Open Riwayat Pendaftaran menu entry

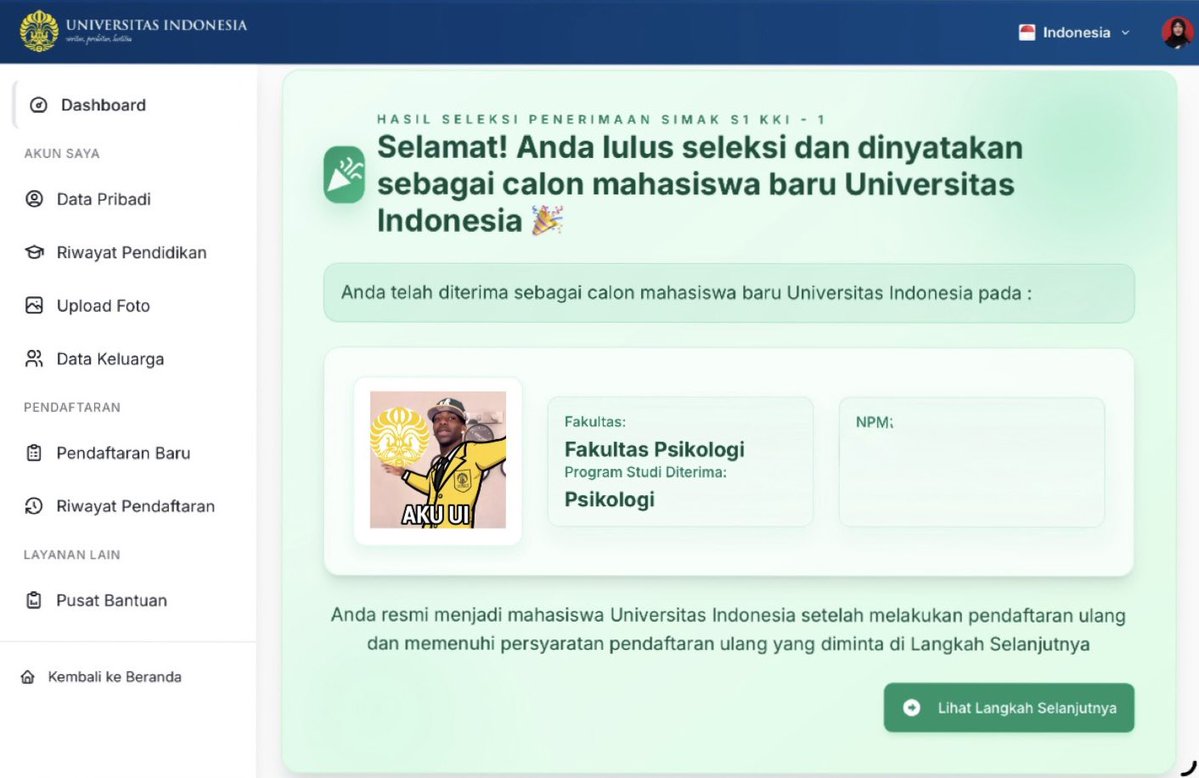133,506
